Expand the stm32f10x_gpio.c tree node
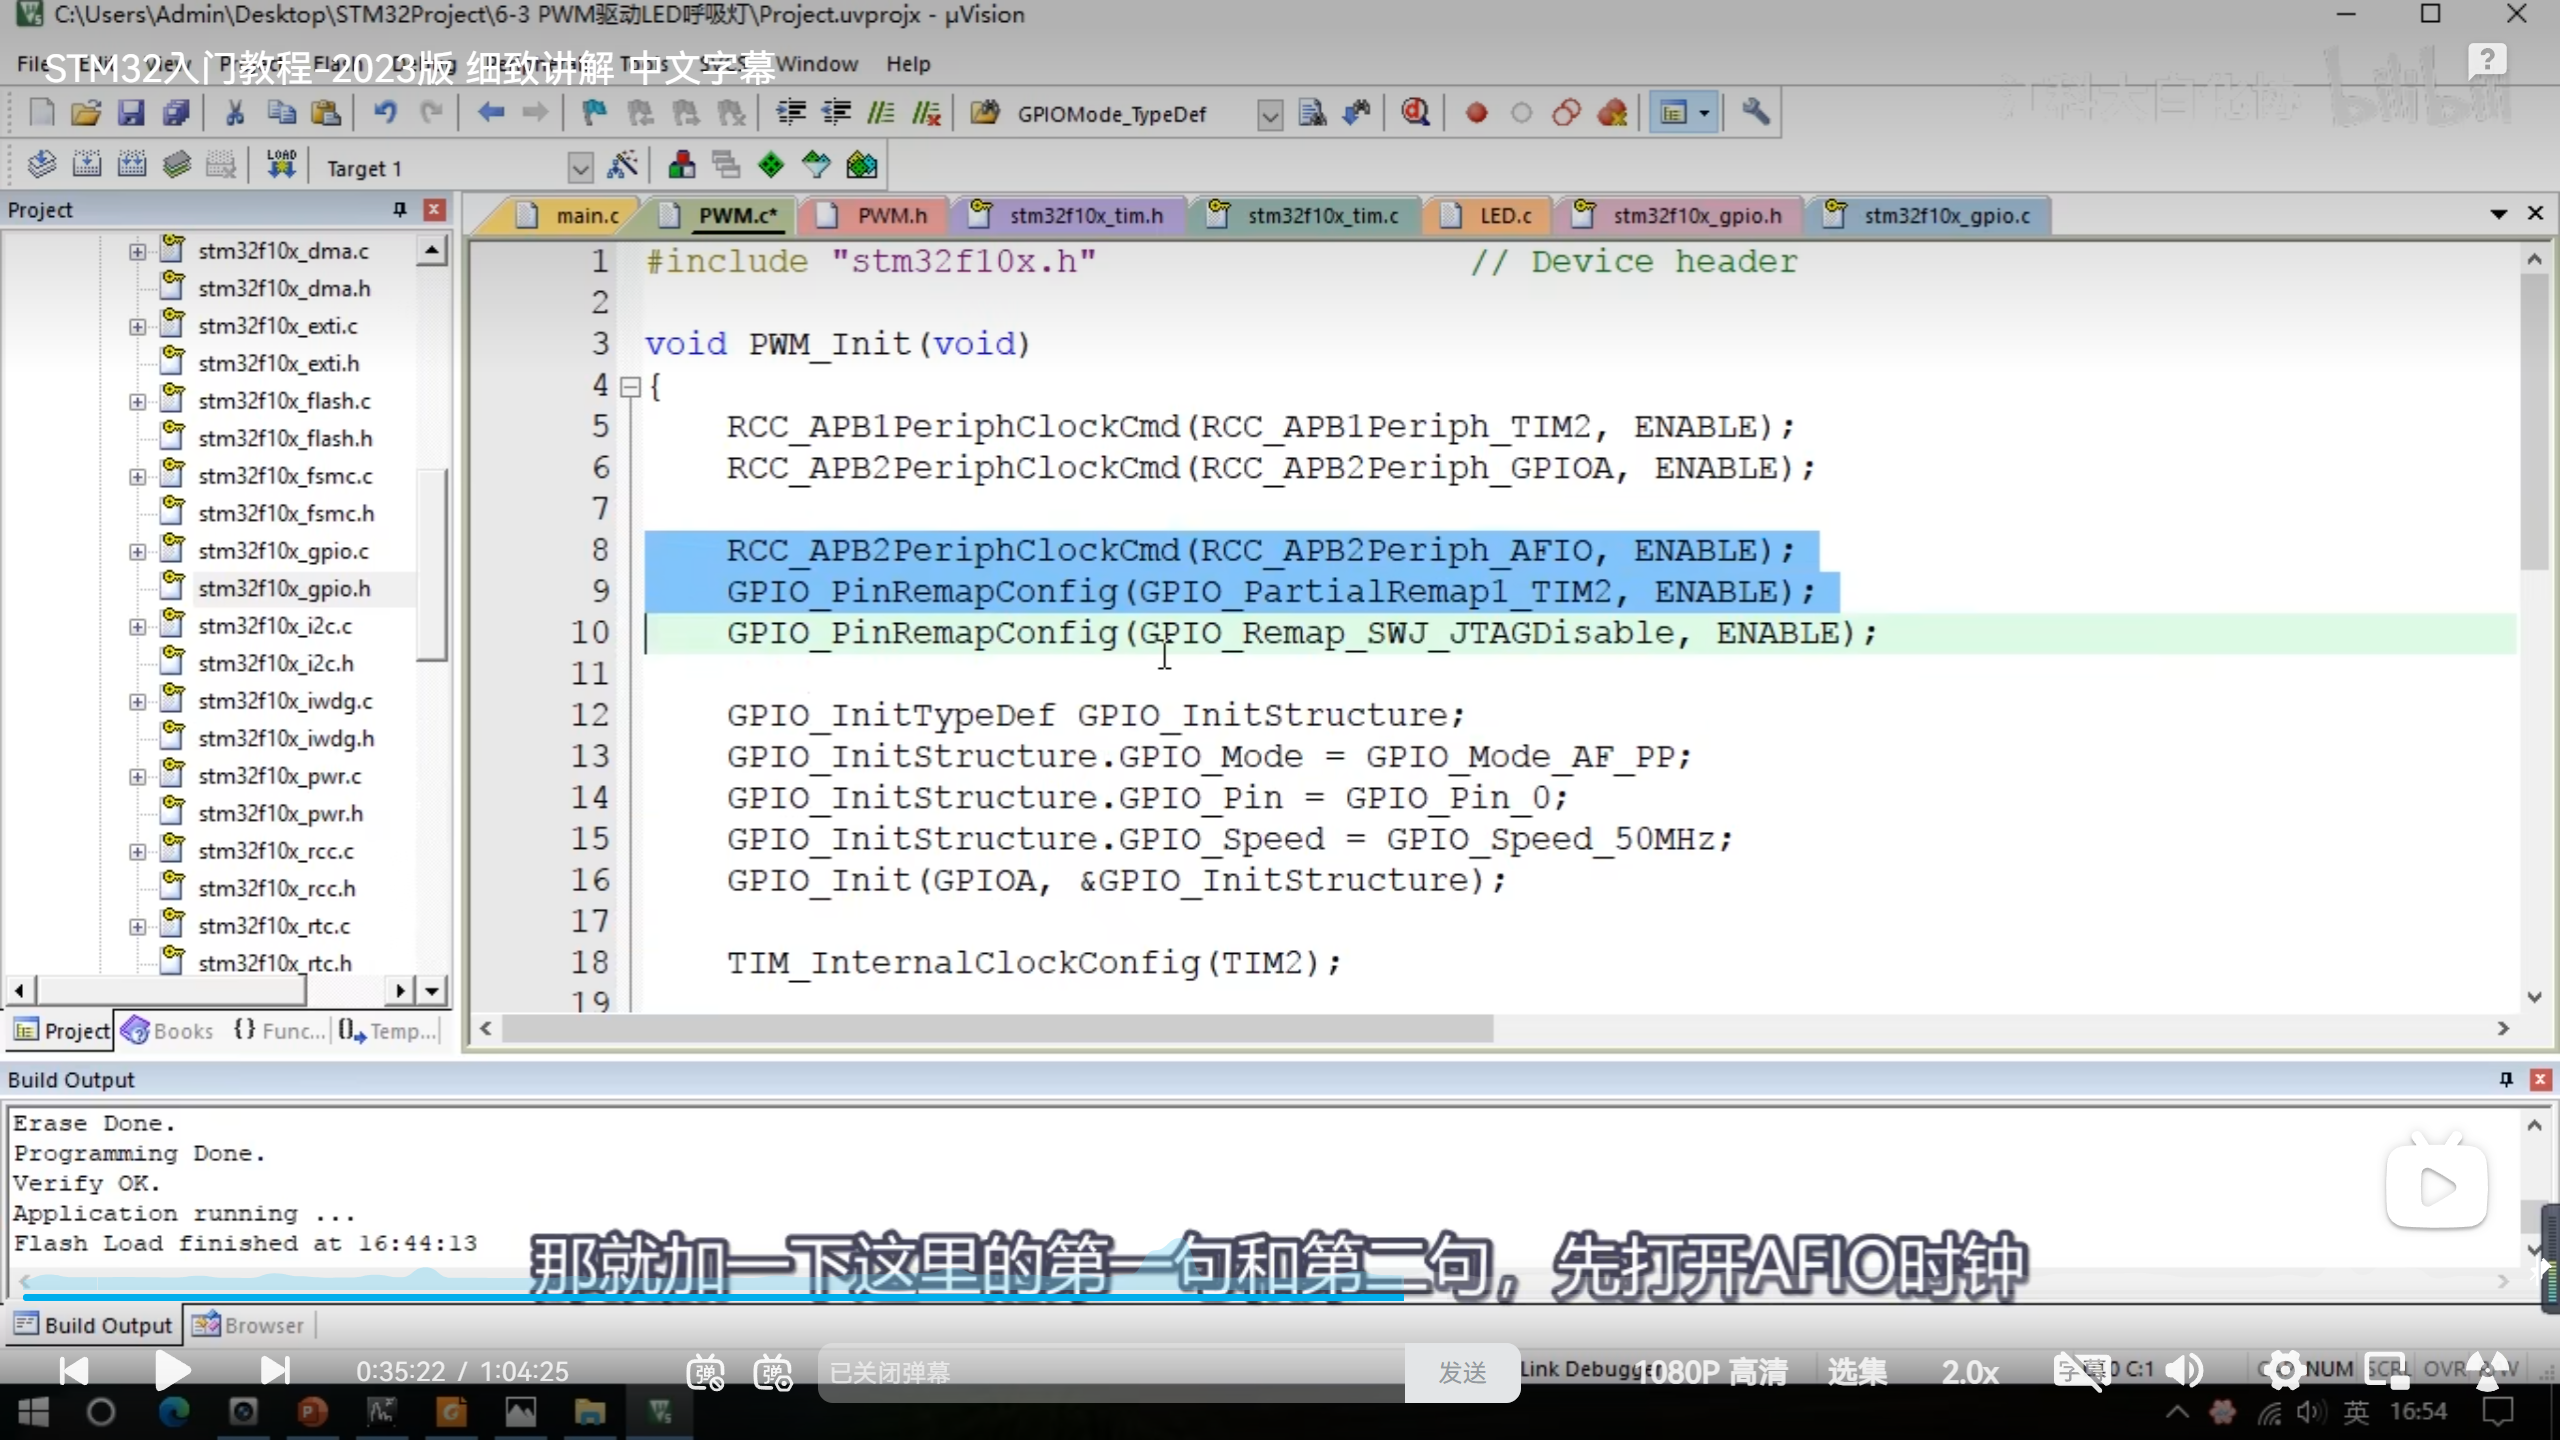 click(x=137, y=552)
